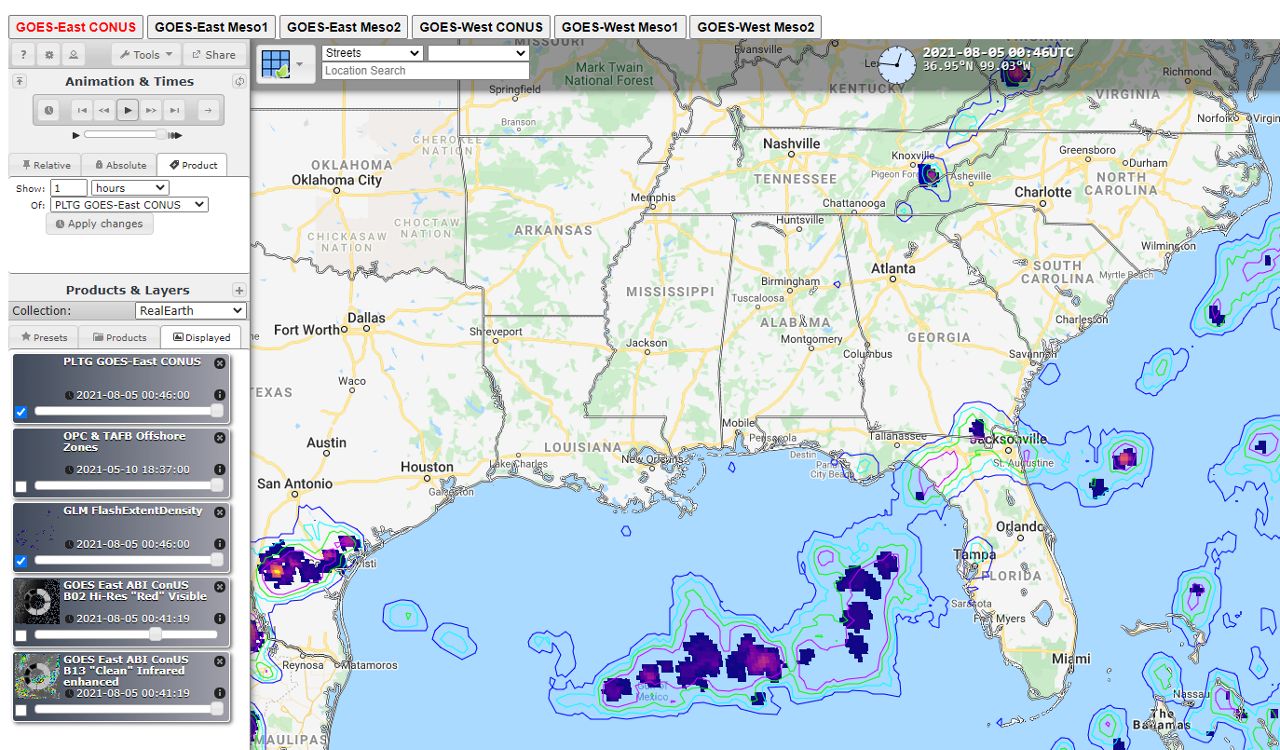Screen dimensions: 1280x750
Task: Switch to GOES-West Meso2 tab
Action: point(756,27)
